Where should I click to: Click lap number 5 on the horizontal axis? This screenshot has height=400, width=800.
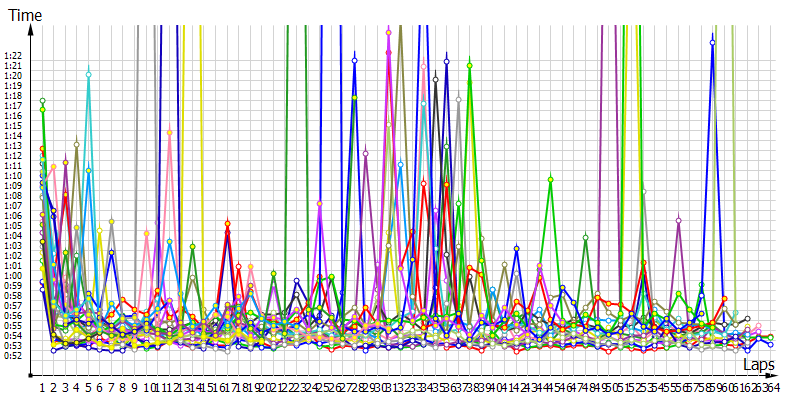[89, 387]
